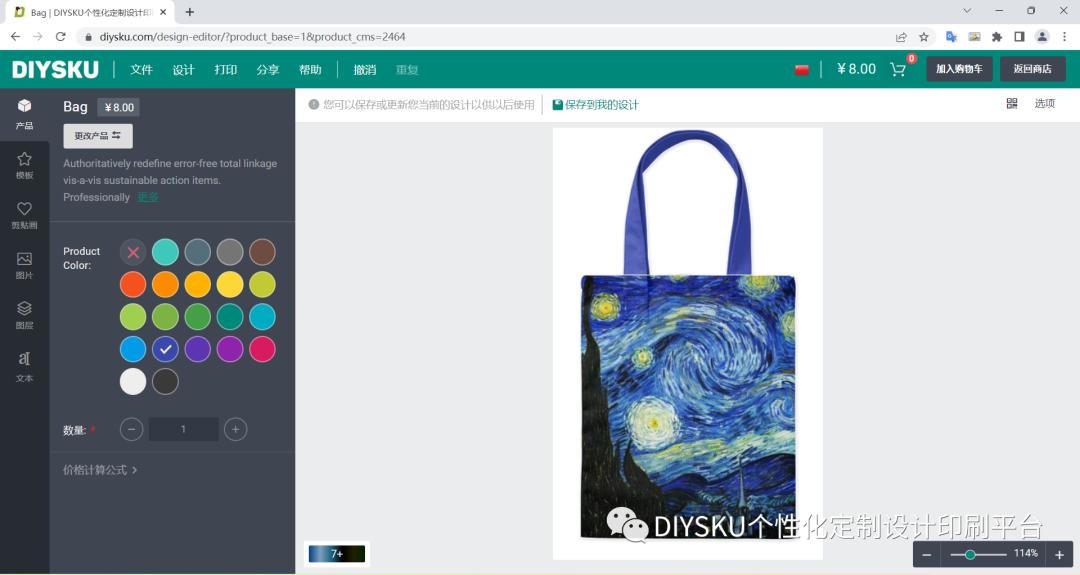Viewport: 1080px width, 575px height.
Task: Click the zoom out minus button
Action: (x=927, y=554)
